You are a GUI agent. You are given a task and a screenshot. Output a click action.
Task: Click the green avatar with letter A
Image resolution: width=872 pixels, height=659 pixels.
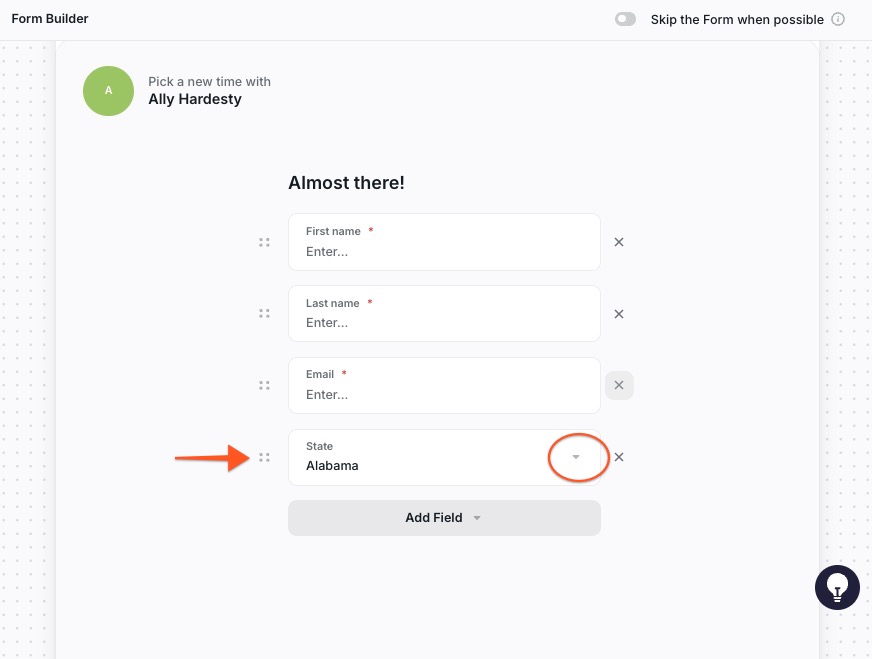click(x=108, y=91)
